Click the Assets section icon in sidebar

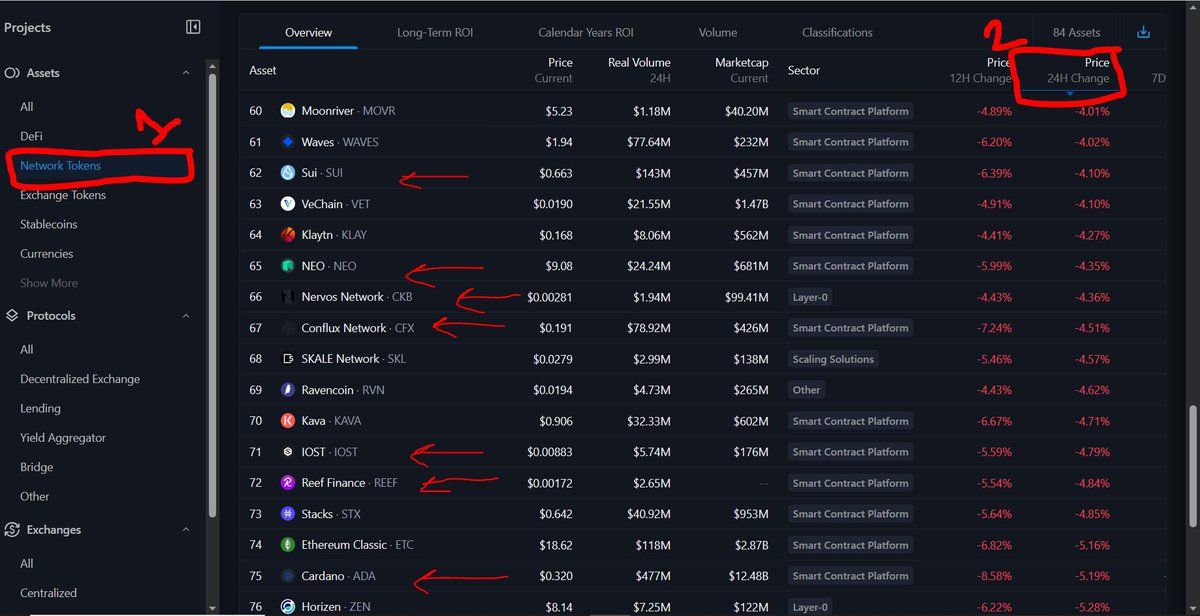12,73
